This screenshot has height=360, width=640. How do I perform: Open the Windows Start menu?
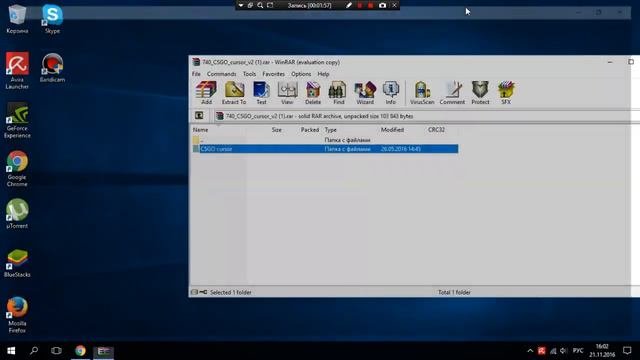coord(11,351)
